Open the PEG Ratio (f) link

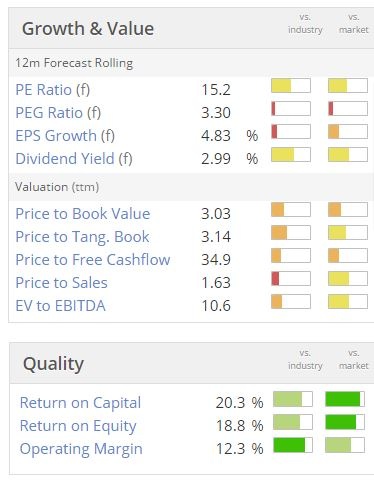[58, 113]
